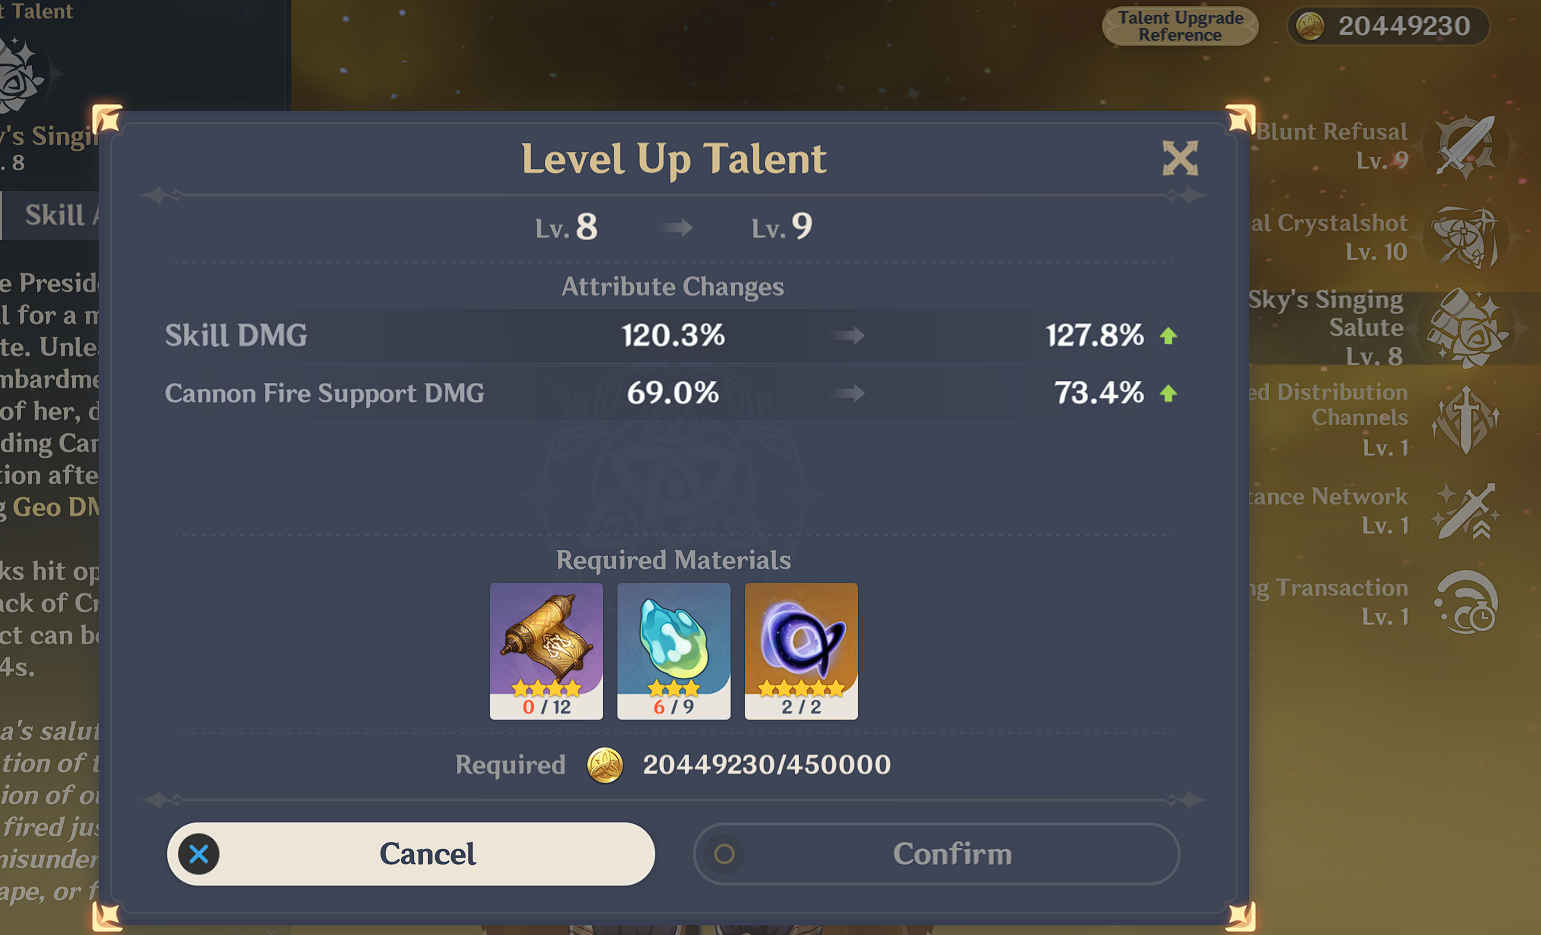Open Talent Upgrade Reference
The image size is (1541, 935).
1180,26
